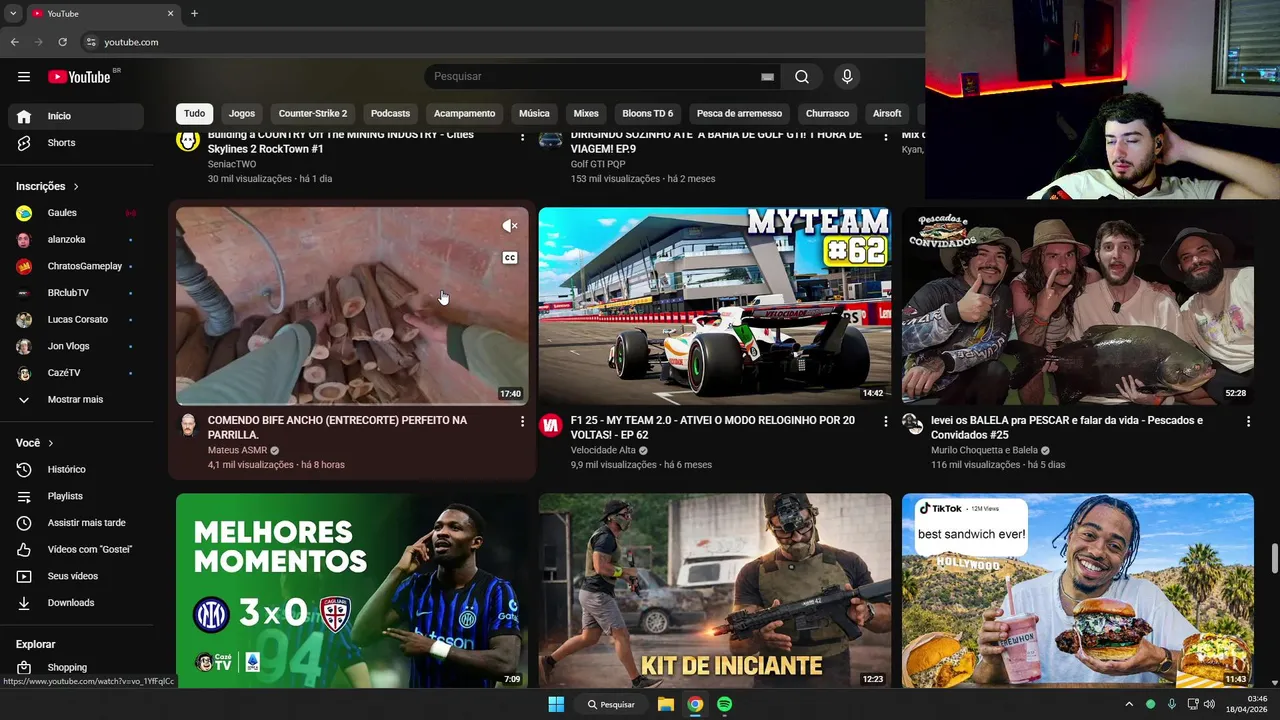Open BRclubTV channel subscription
The height and width of the screenshot is (720, 1280).
76,293
